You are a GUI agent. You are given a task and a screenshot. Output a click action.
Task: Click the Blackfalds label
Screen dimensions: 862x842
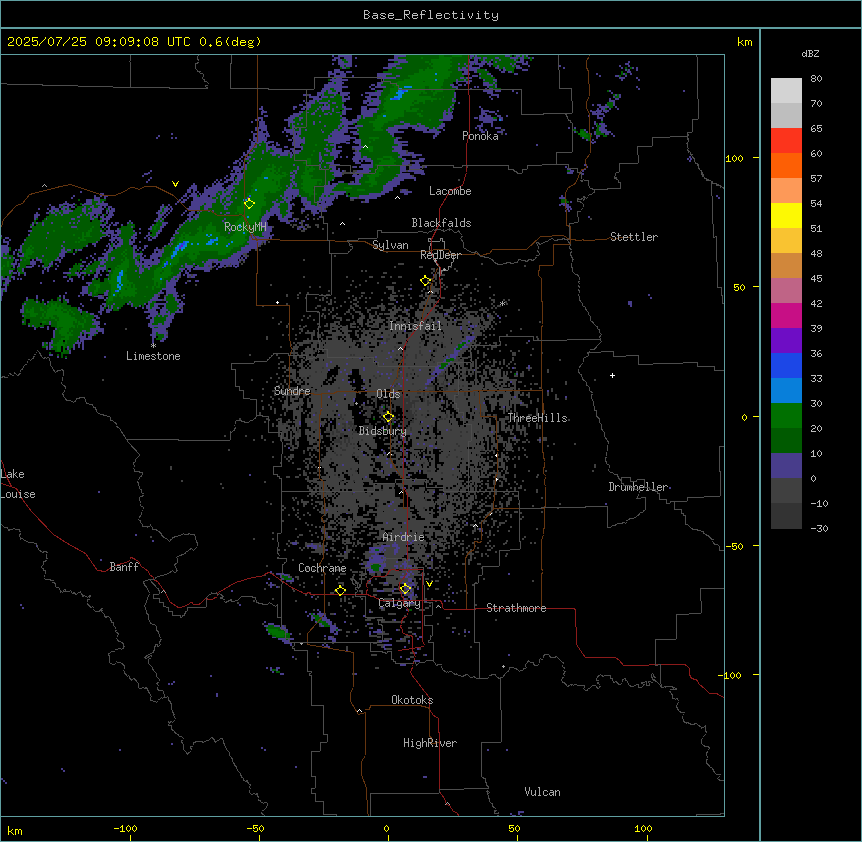pyautogui.click(x=441, y=223)
